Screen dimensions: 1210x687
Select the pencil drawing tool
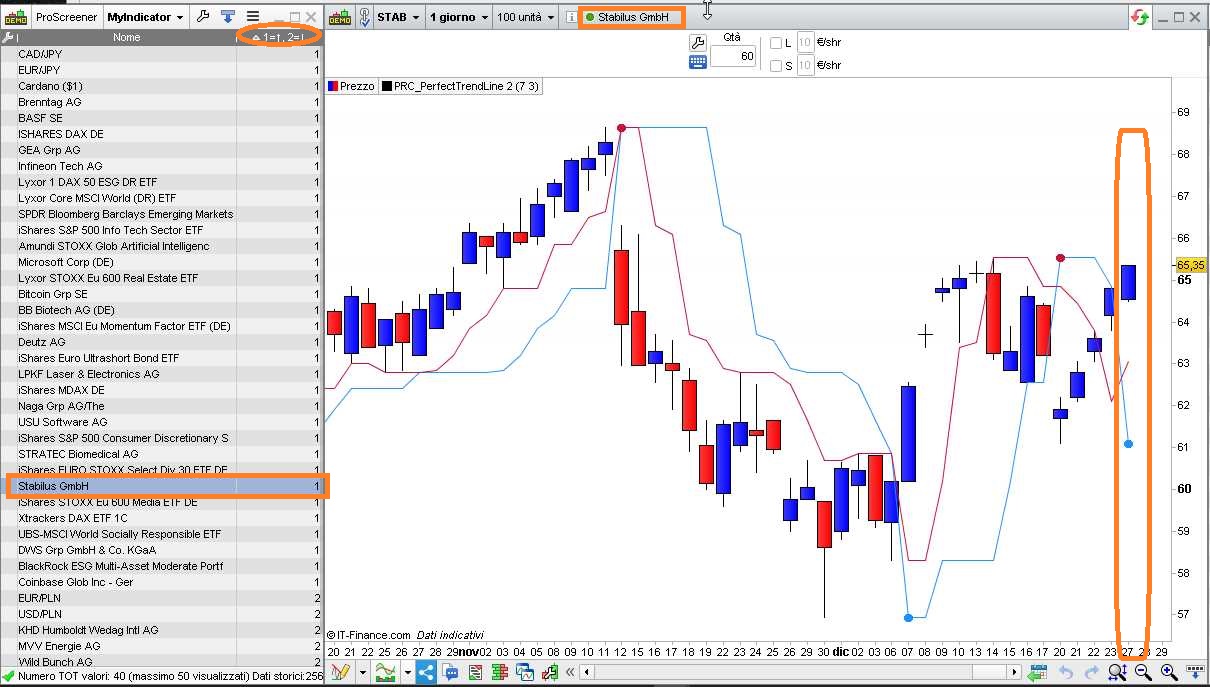pos(340,672)
